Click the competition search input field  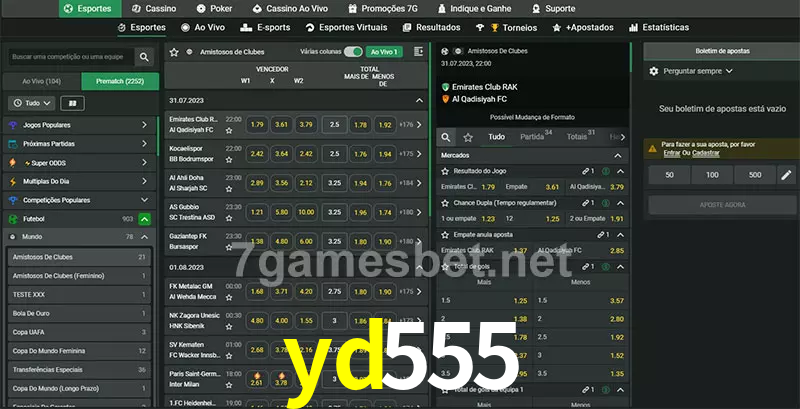click(69, 58)
